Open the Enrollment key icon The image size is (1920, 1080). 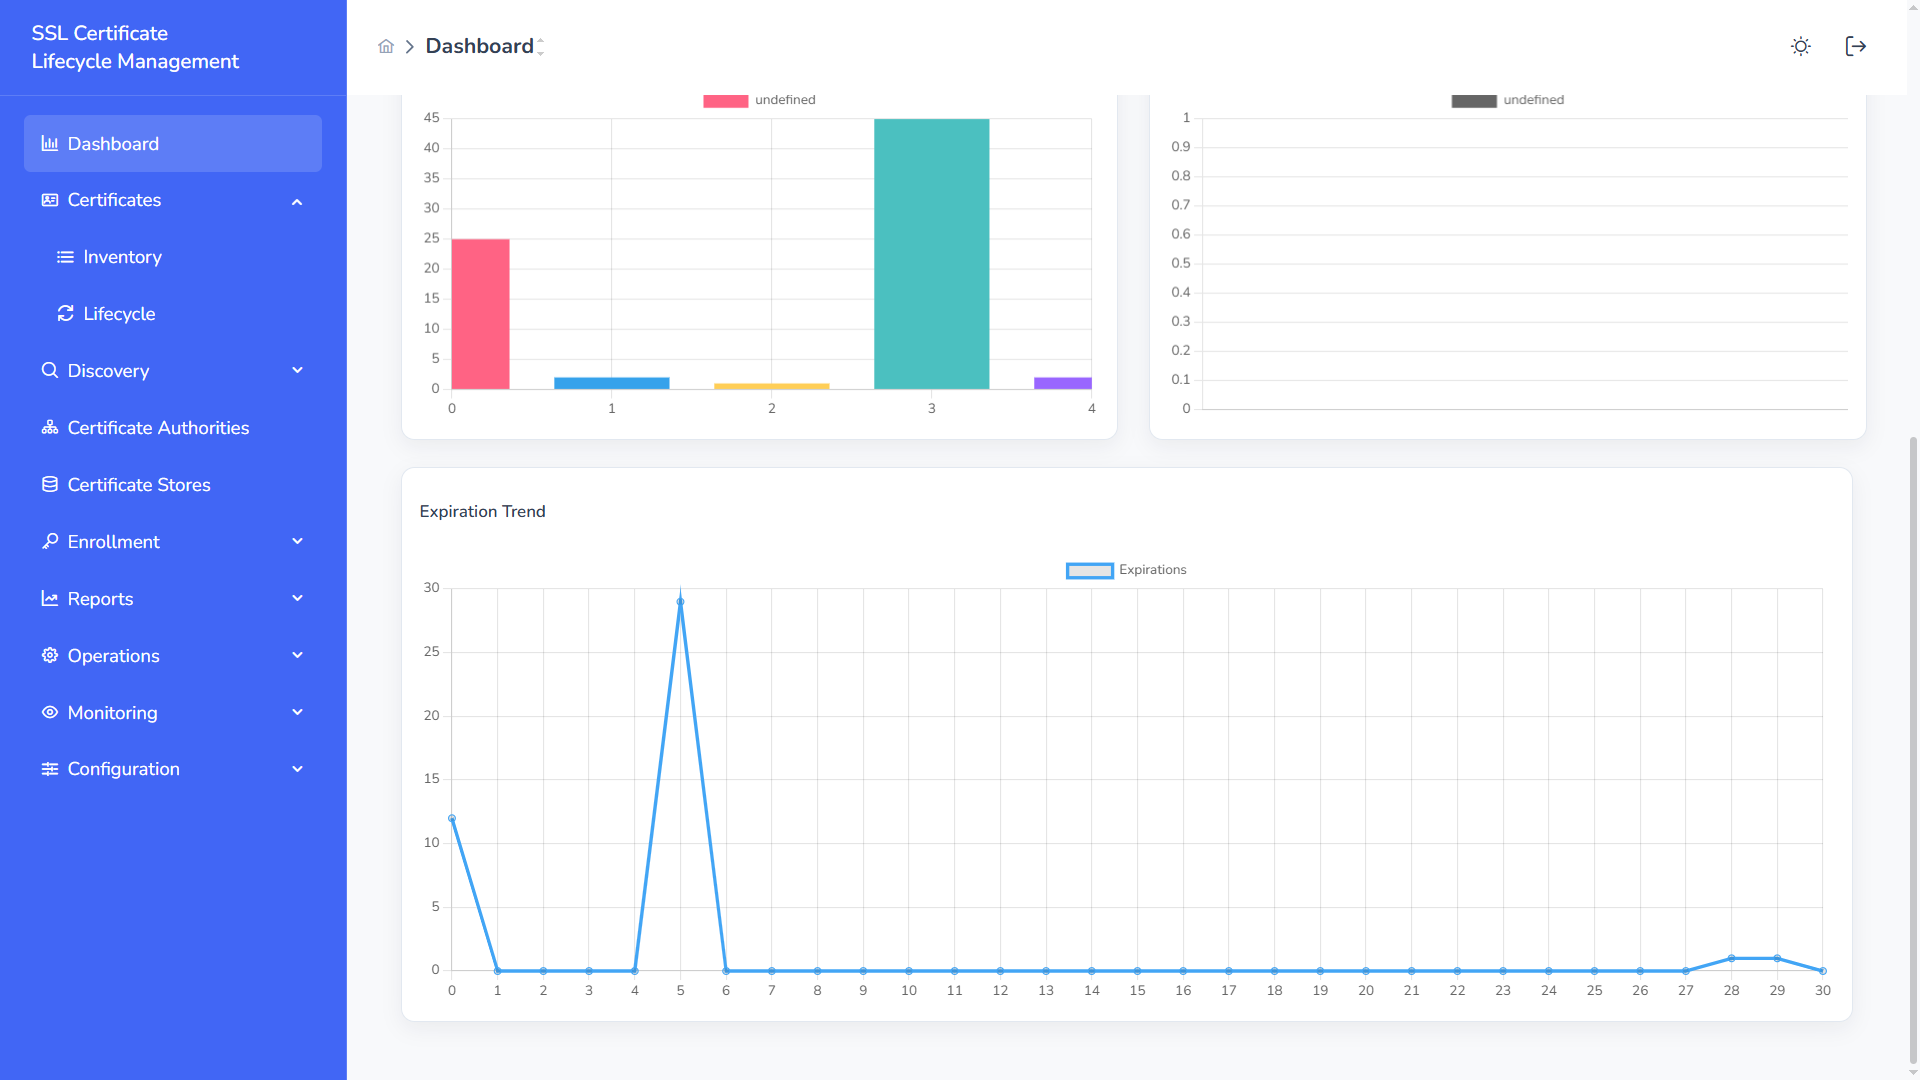49,541
